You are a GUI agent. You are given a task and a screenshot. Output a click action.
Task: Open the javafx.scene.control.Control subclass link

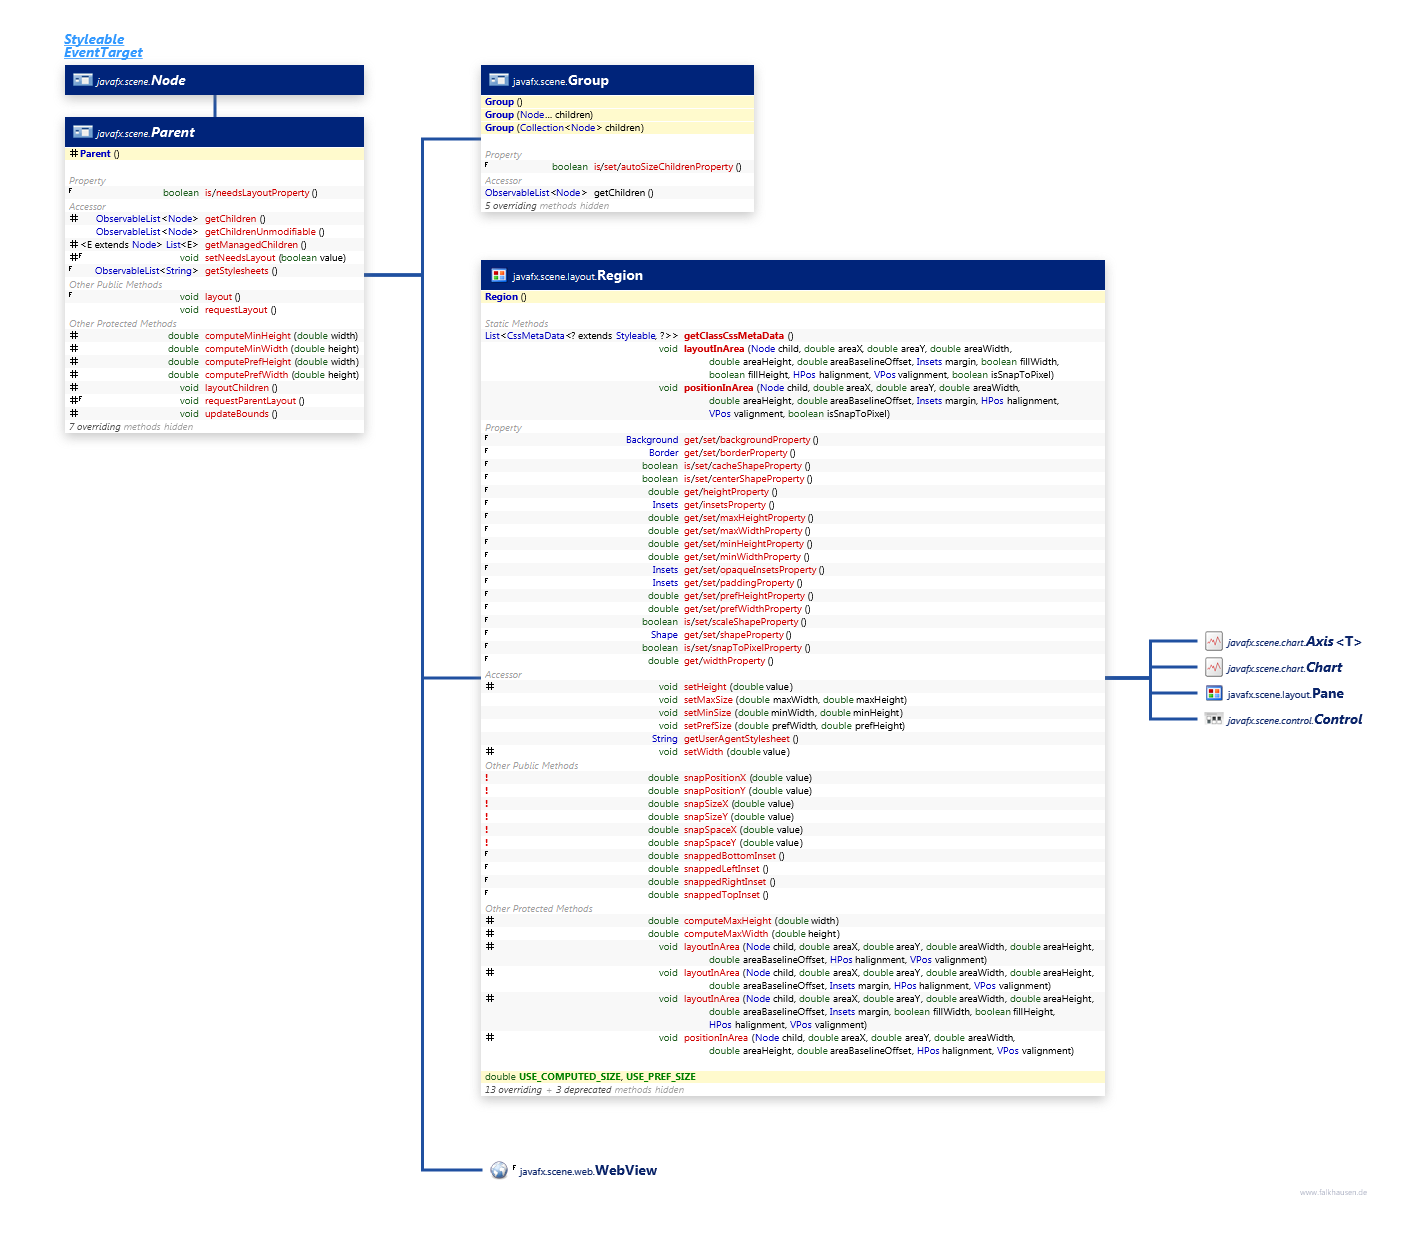[x=1294, y=719]
